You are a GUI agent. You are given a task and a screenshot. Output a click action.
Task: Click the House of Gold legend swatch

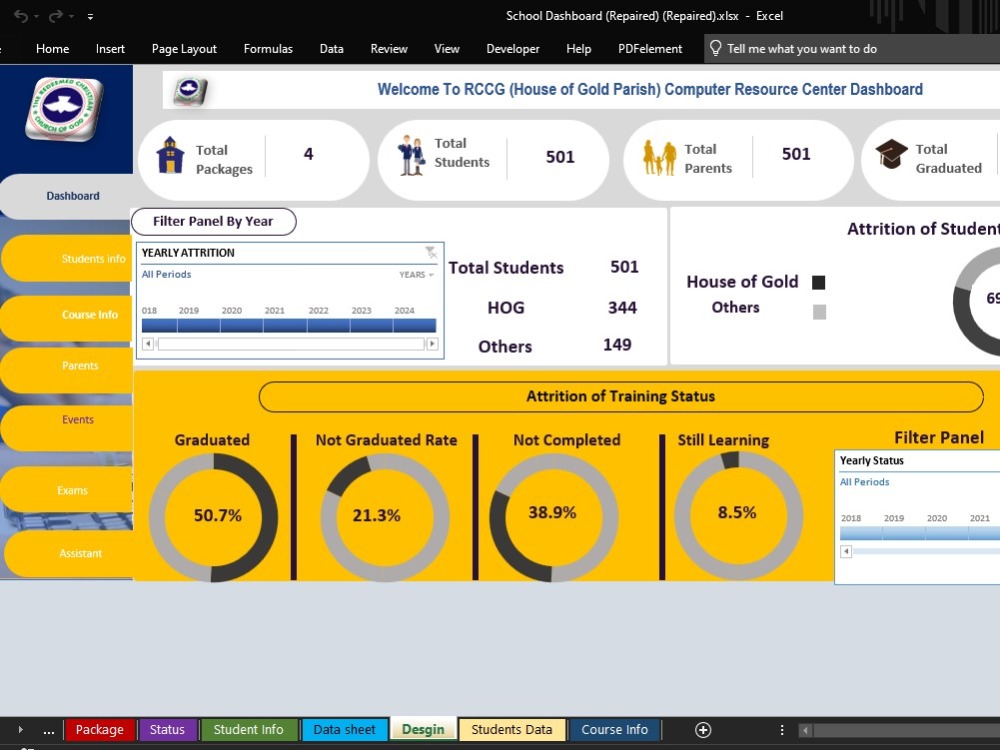[819, 283]
